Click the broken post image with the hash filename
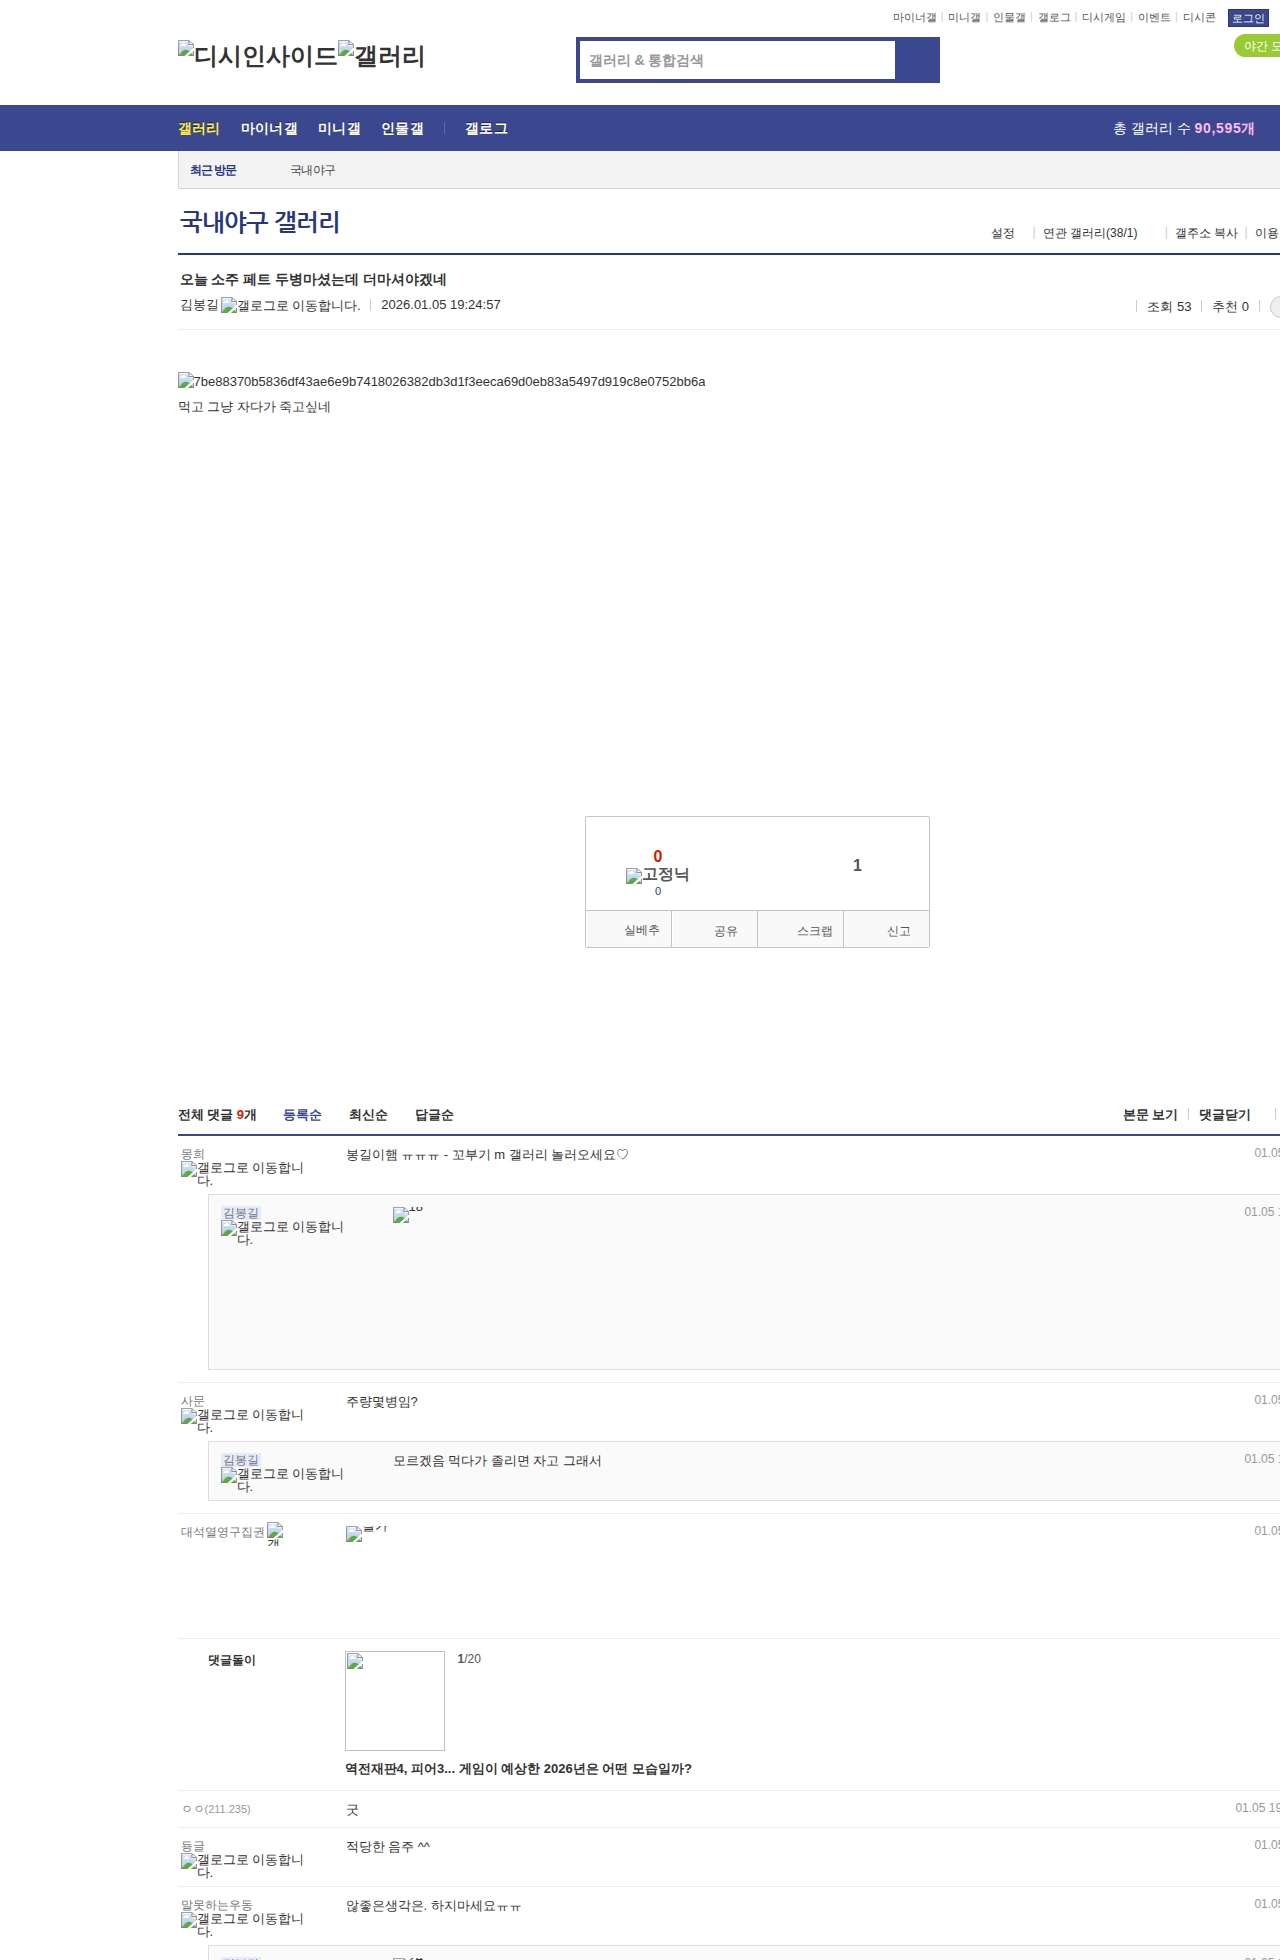This screenshot has height=1960, width=1280. point(442,381)
